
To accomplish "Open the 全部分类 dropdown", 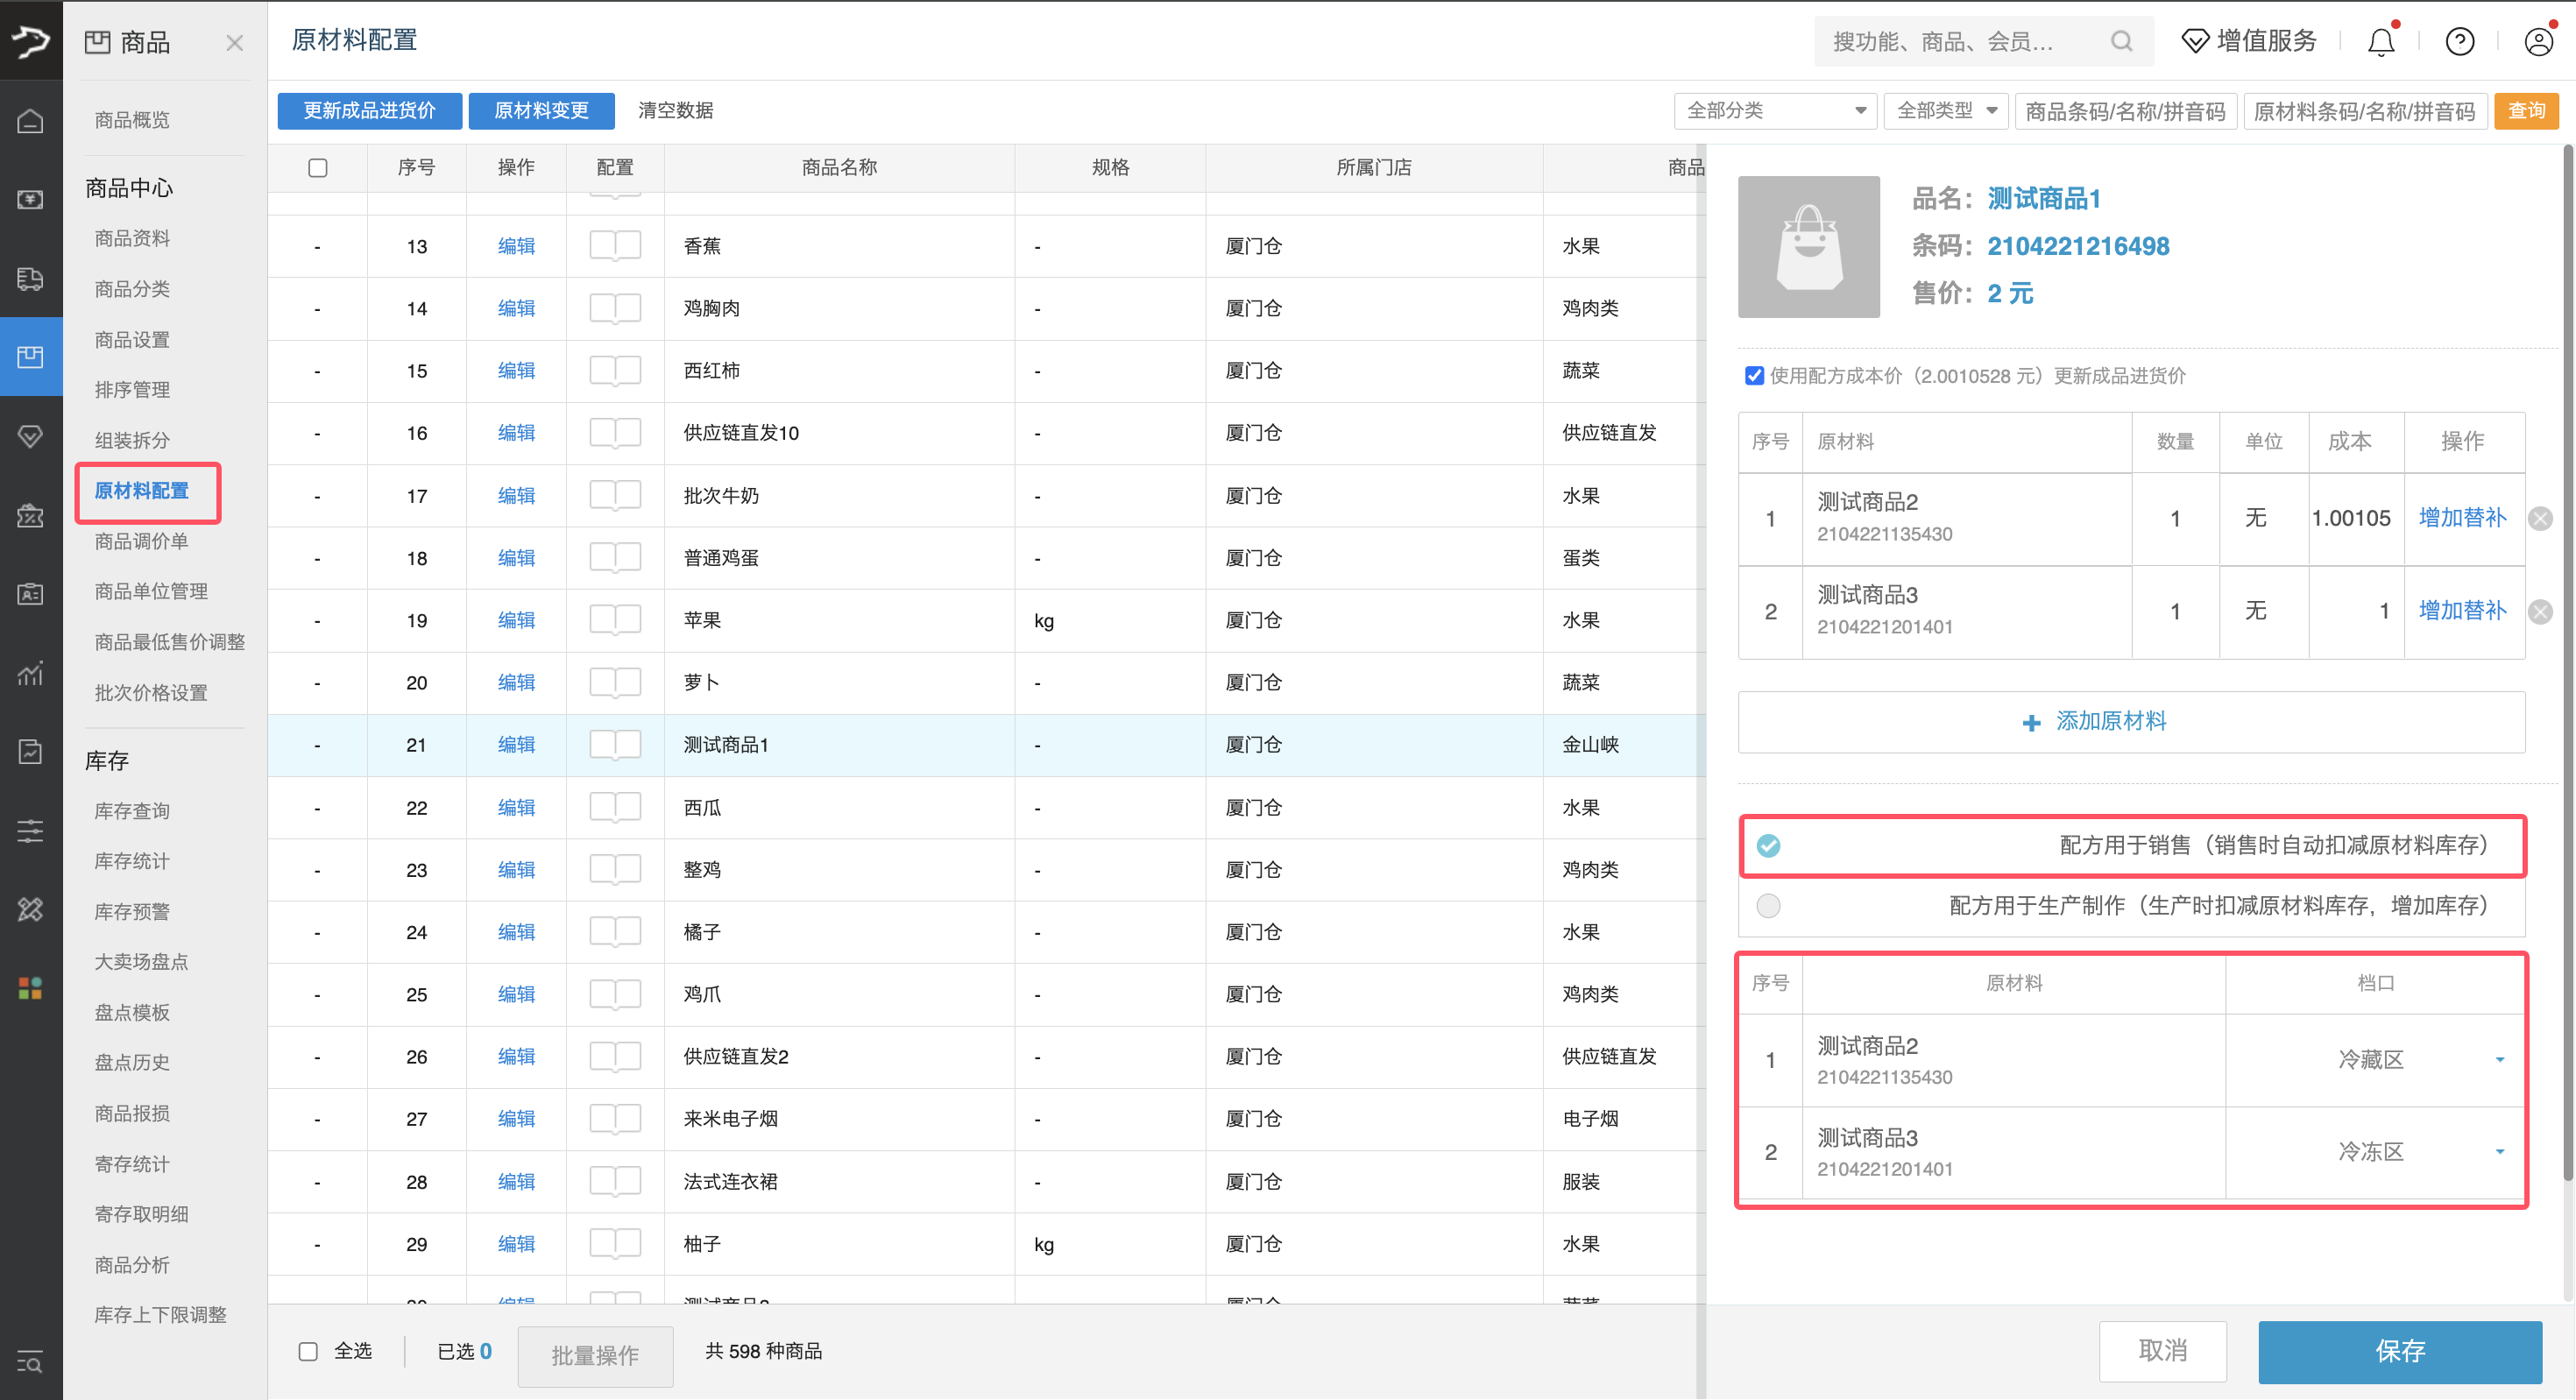I will pyautogui.click(x=1775, y=110).
